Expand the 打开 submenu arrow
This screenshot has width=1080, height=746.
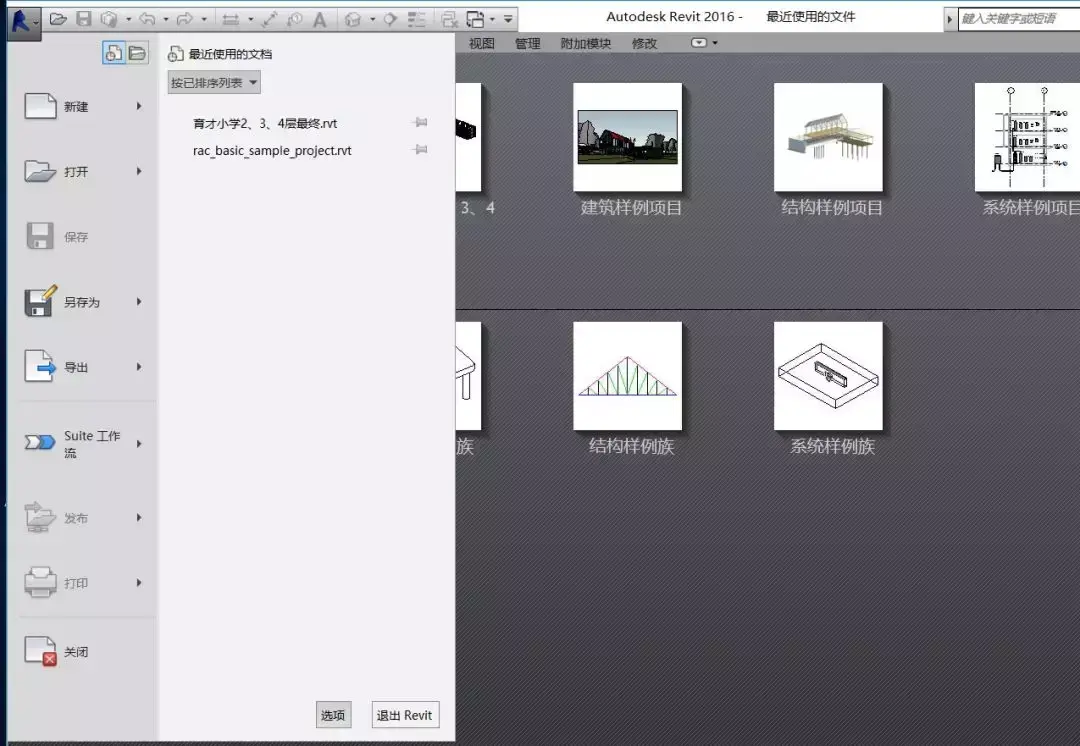139,171
